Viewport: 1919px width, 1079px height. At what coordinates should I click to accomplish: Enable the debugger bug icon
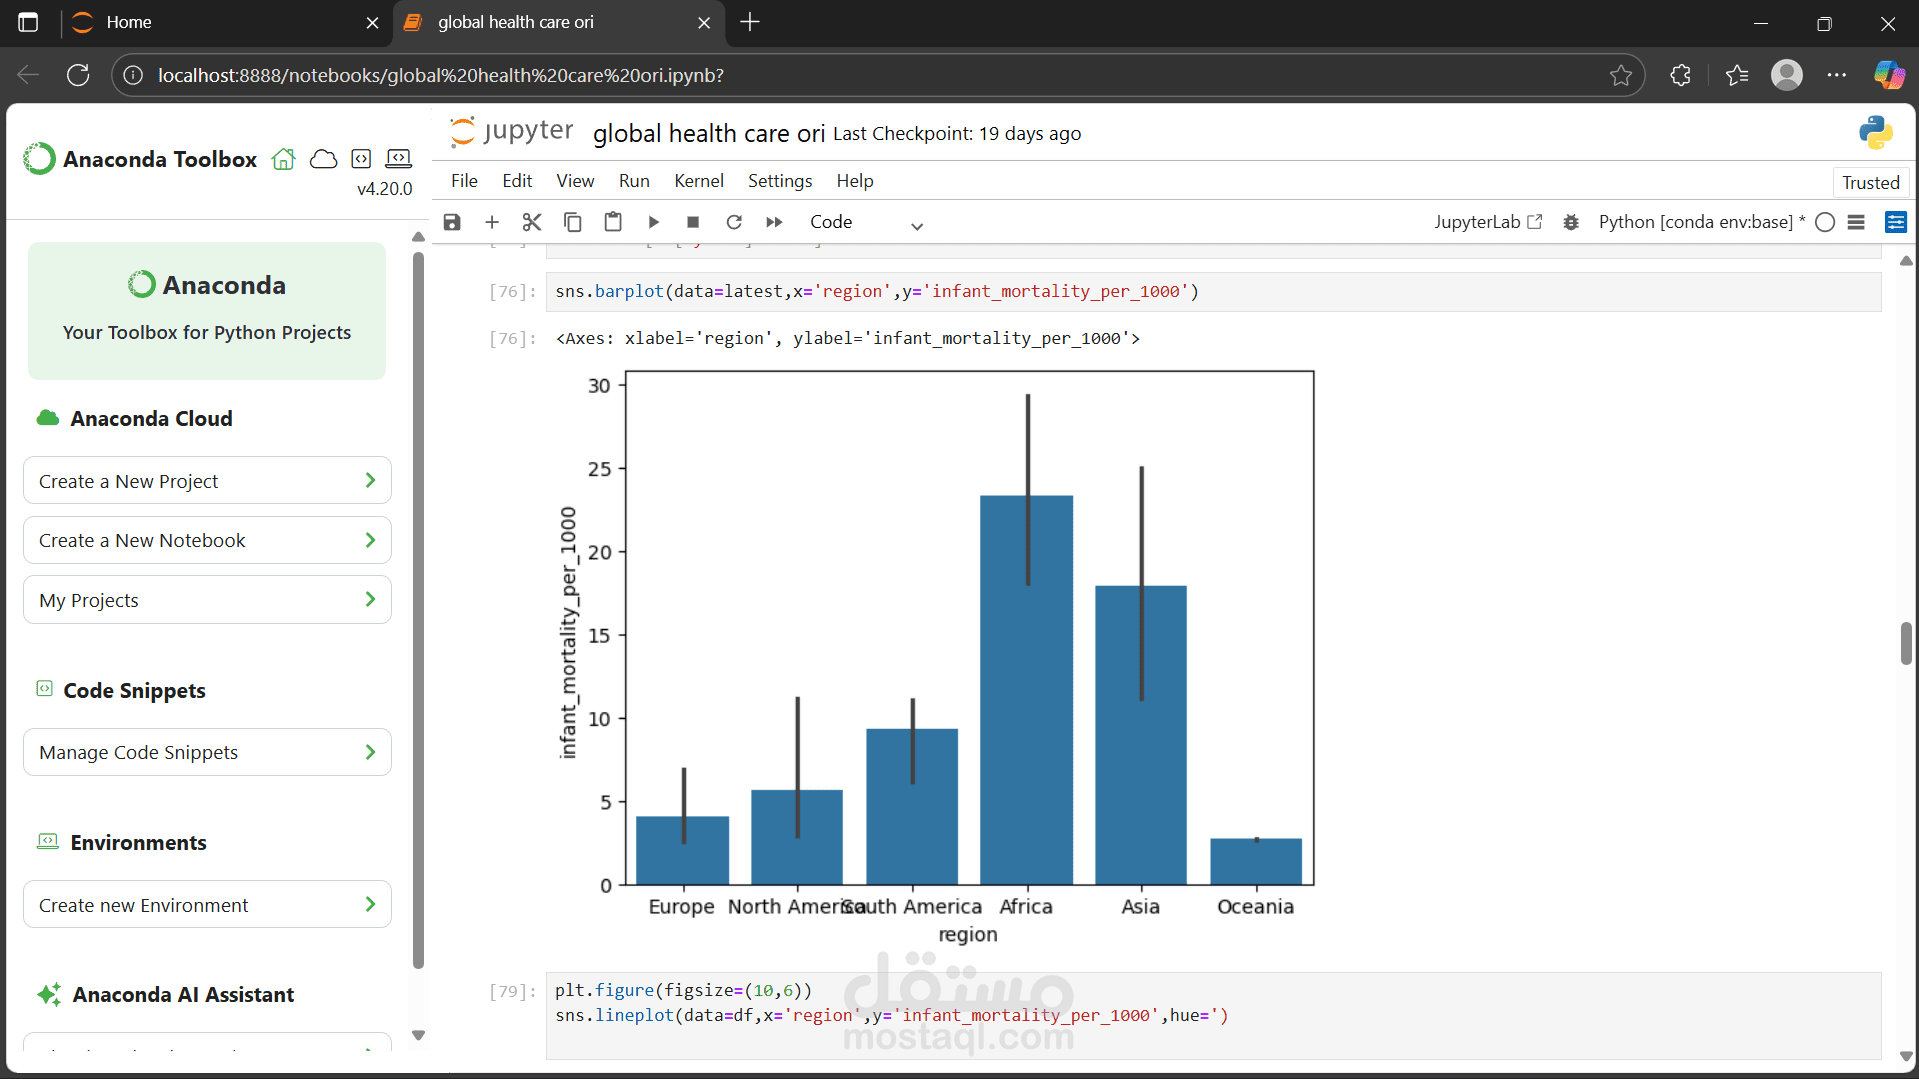pyautogui.click(x=1571, y=222)
